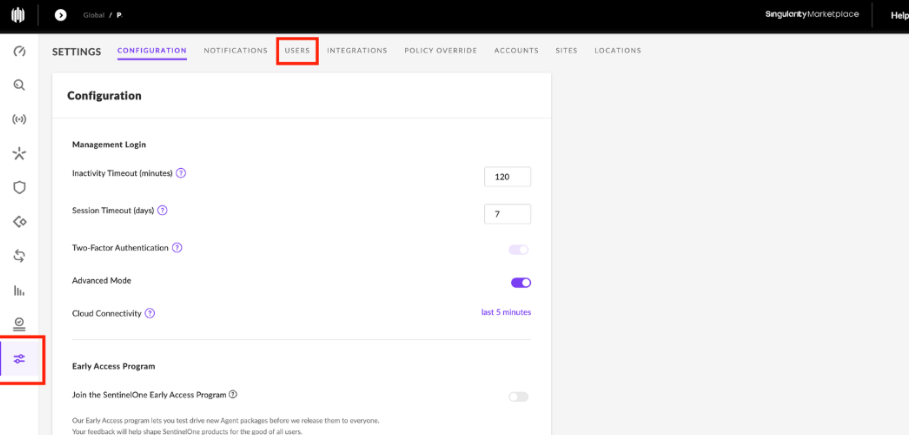This screenshot has width=909, height=435.
Task: Open the Help menu
Action: click(900, 16)
